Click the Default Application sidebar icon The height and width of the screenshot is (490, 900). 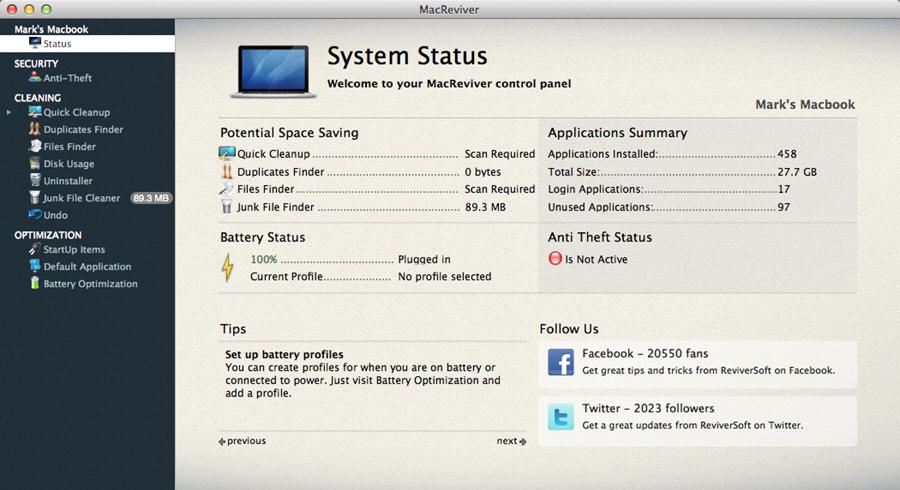click(x=35, y=266)
